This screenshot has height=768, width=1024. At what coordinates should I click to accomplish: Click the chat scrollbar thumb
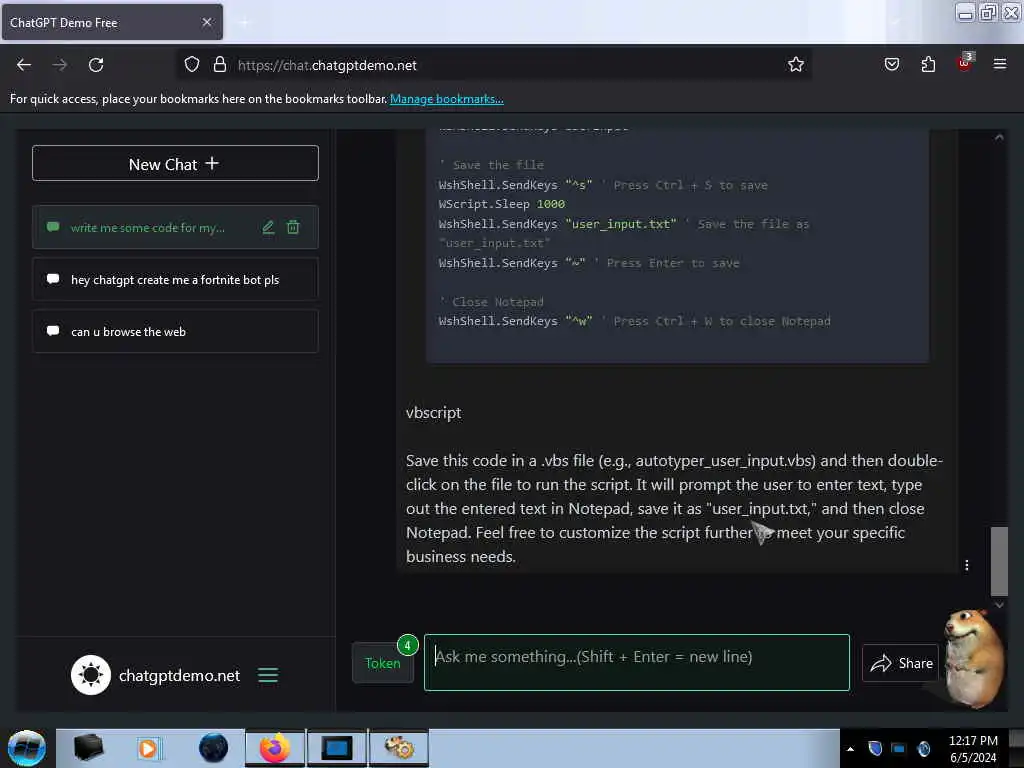[x=999, y=561]
